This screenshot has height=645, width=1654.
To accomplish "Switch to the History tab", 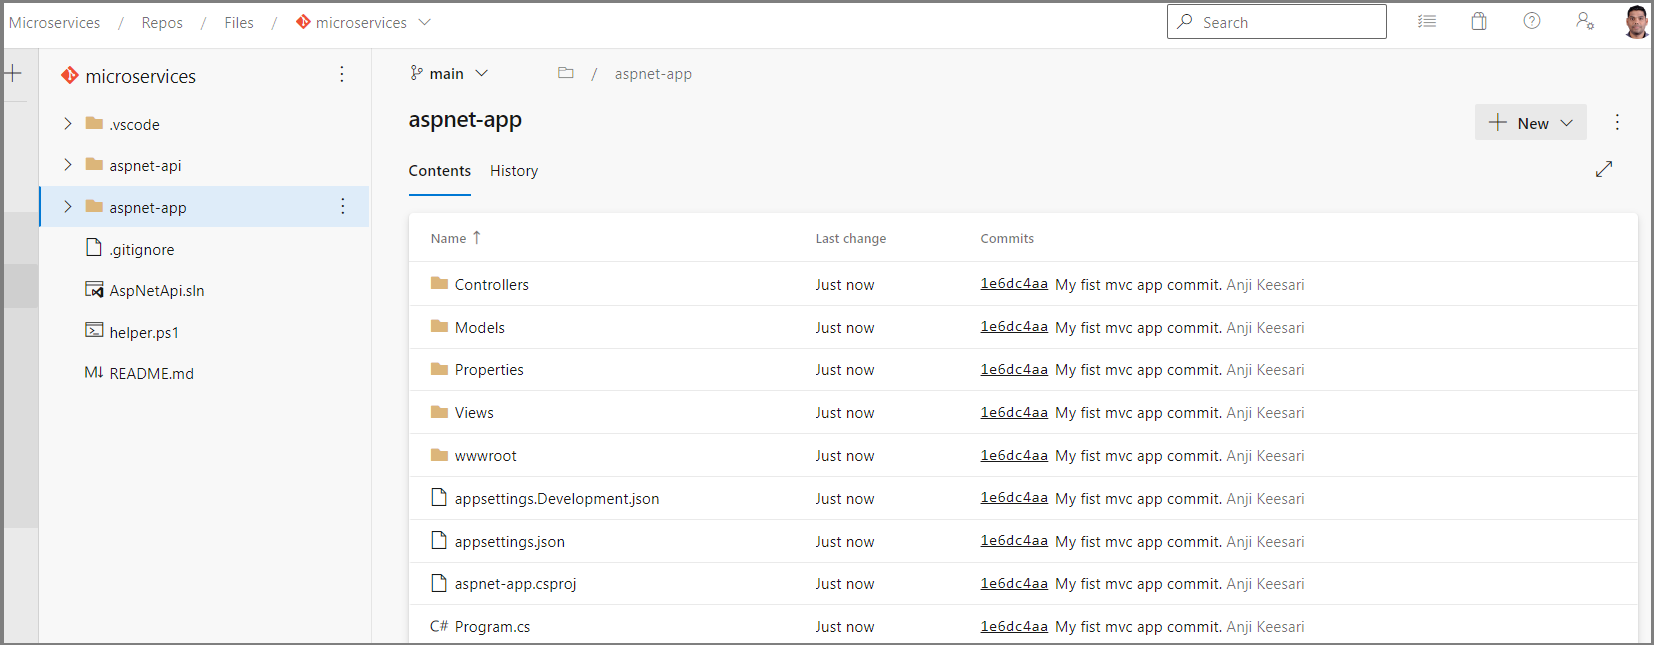I will tap(514, 171).
